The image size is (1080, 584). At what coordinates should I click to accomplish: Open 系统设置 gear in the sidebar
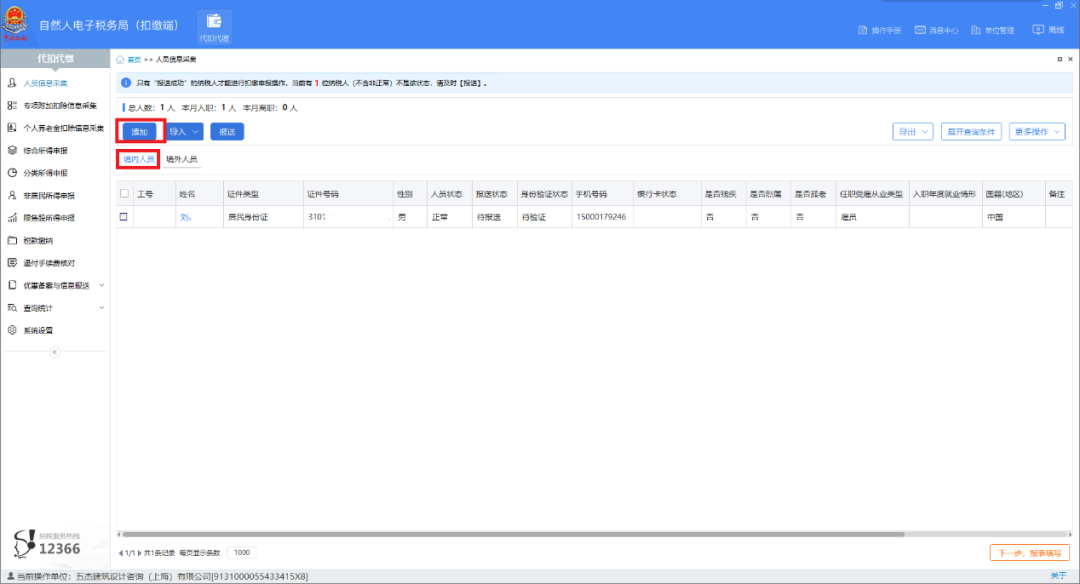click(12, 330)
